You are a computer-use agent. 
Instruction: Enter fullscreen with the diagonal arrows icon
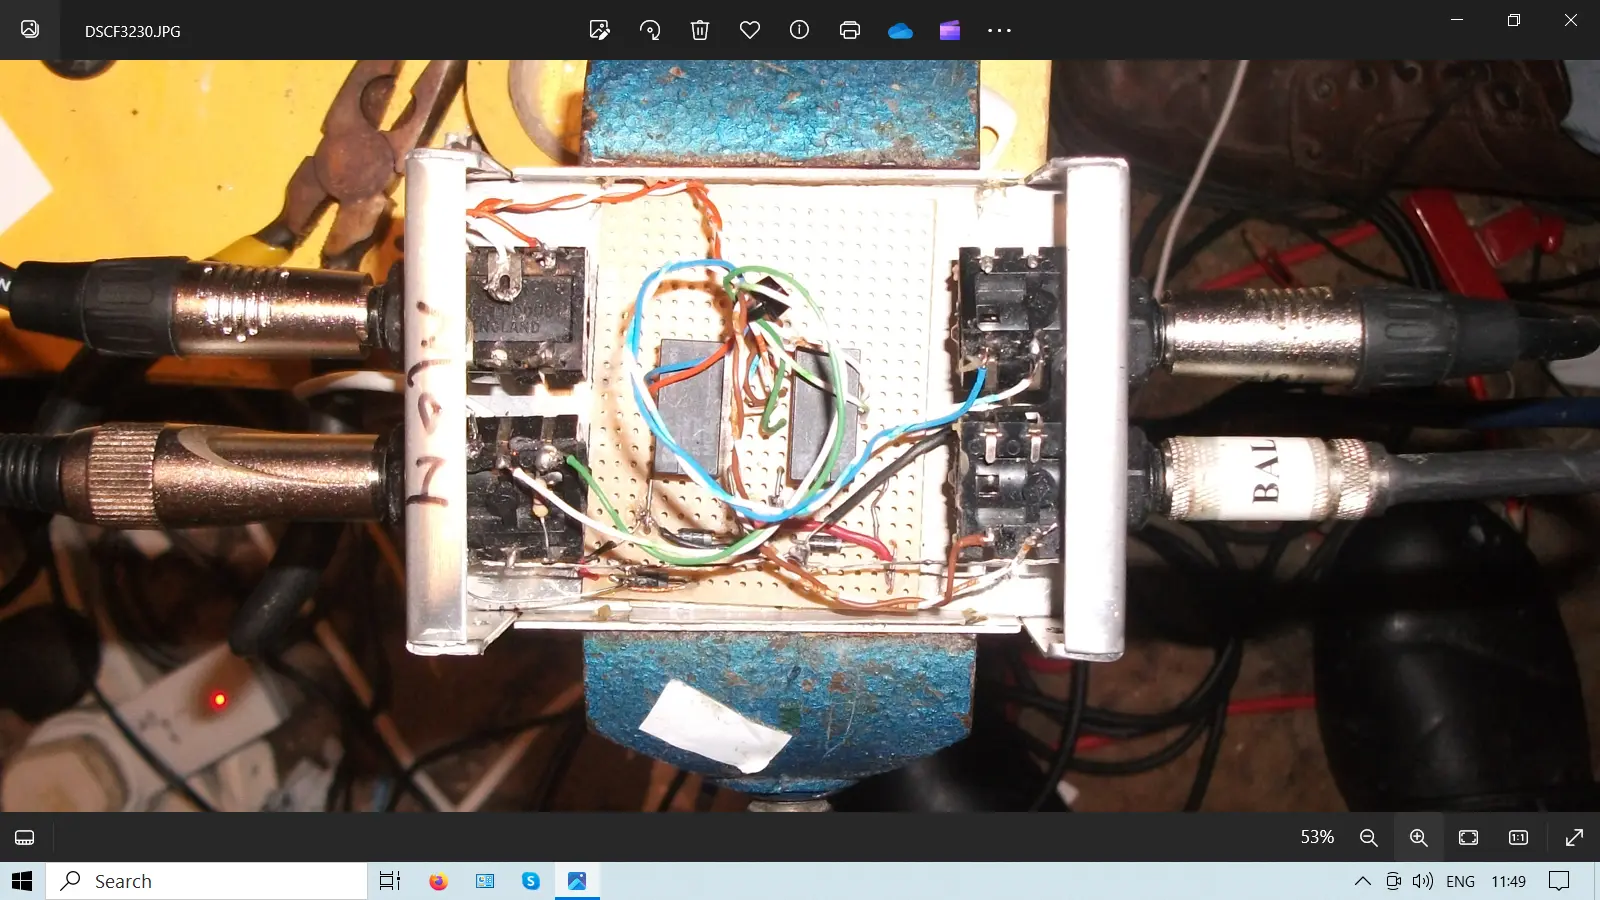[x=1574, y=837]
